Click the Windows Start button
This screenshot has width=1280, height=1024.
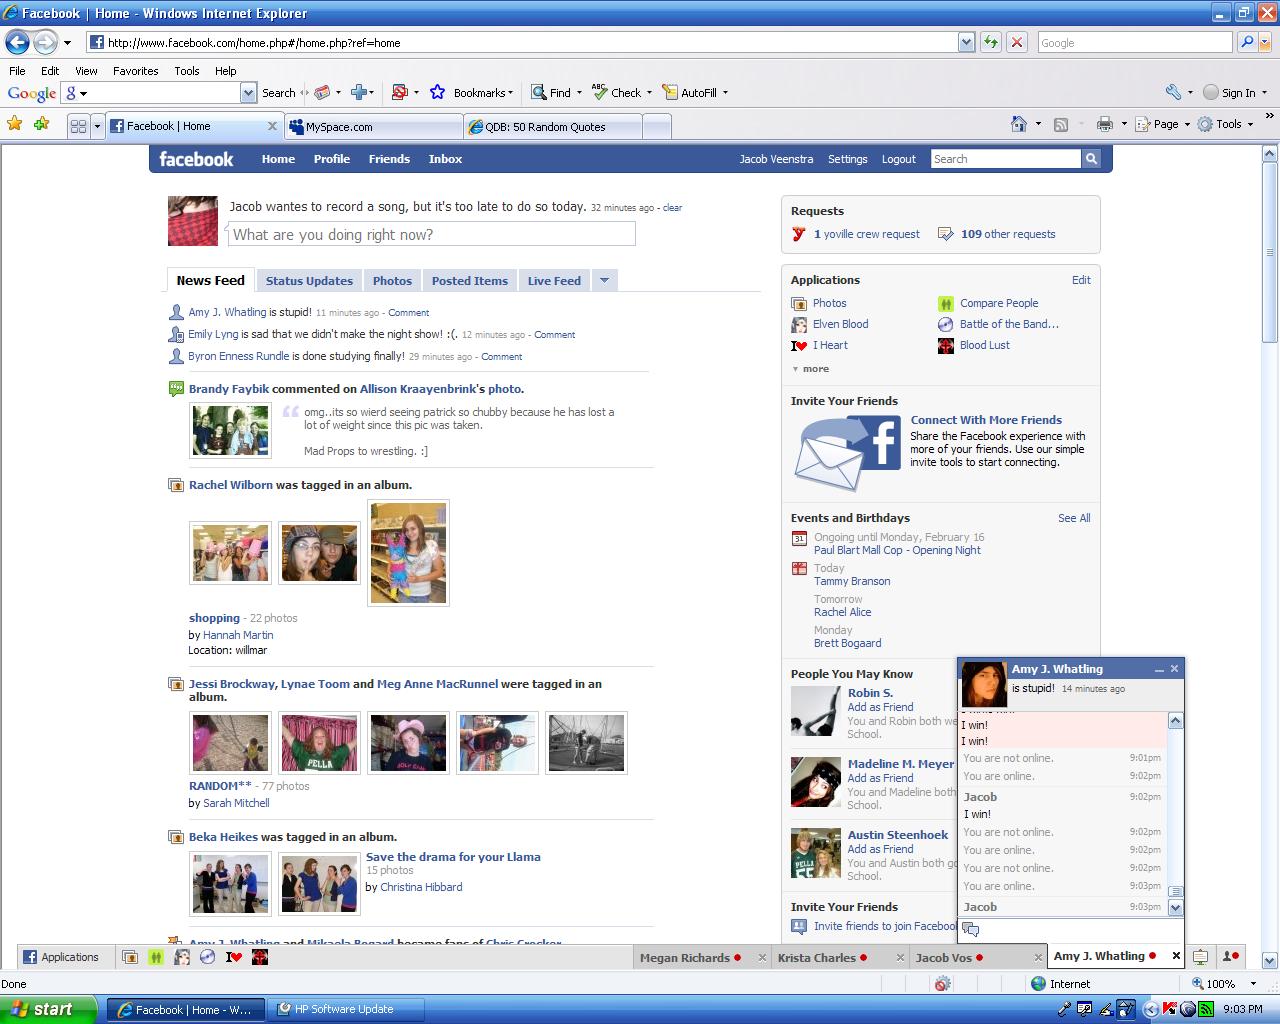(48, 1009)
